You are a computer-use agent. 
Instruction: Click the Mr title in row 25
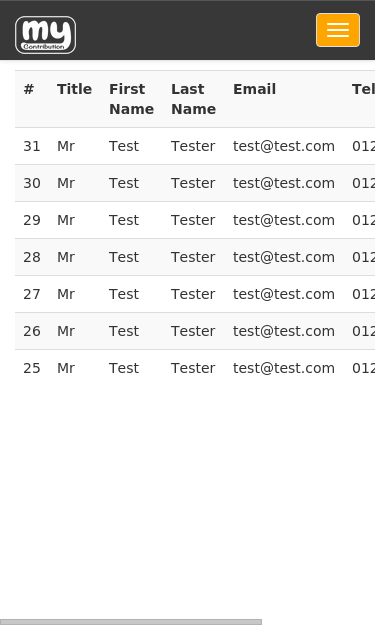pyautogui.click(x=66, y=368)
